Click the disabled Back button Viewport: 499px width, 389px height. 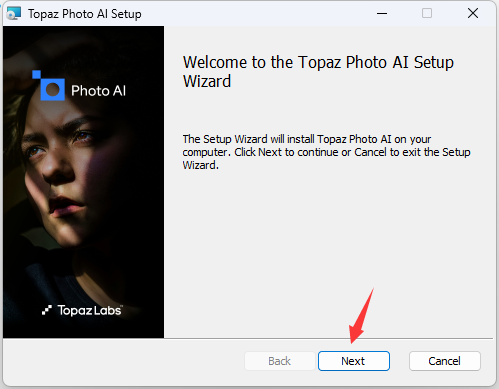pyautogui.click(x=280, y=361)
